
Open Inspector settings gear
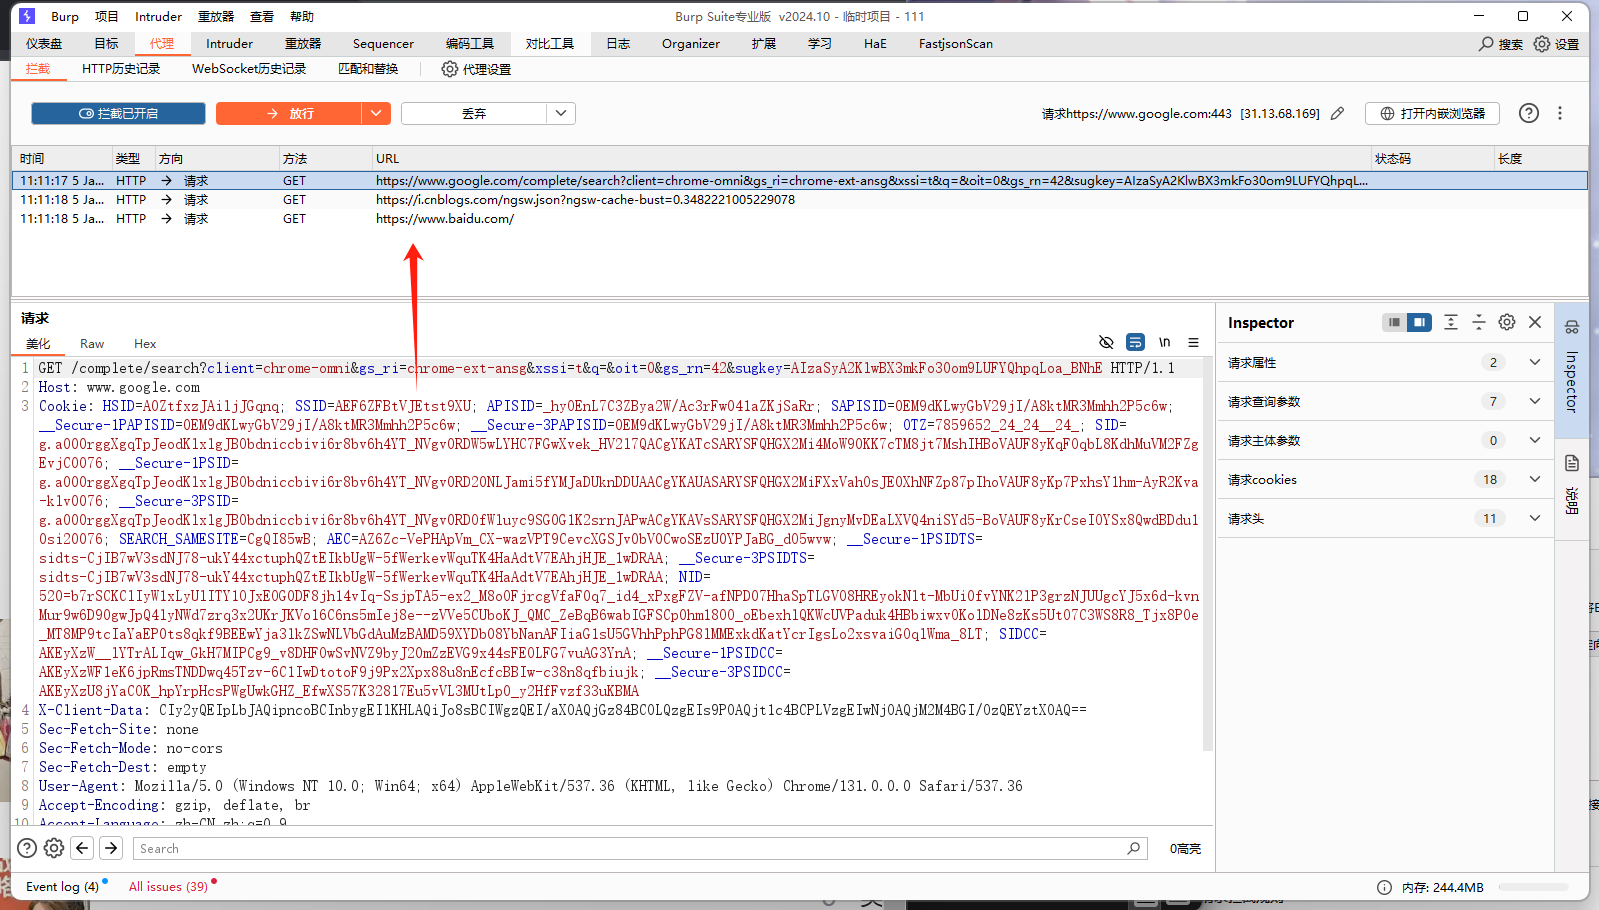point(1507,322)
